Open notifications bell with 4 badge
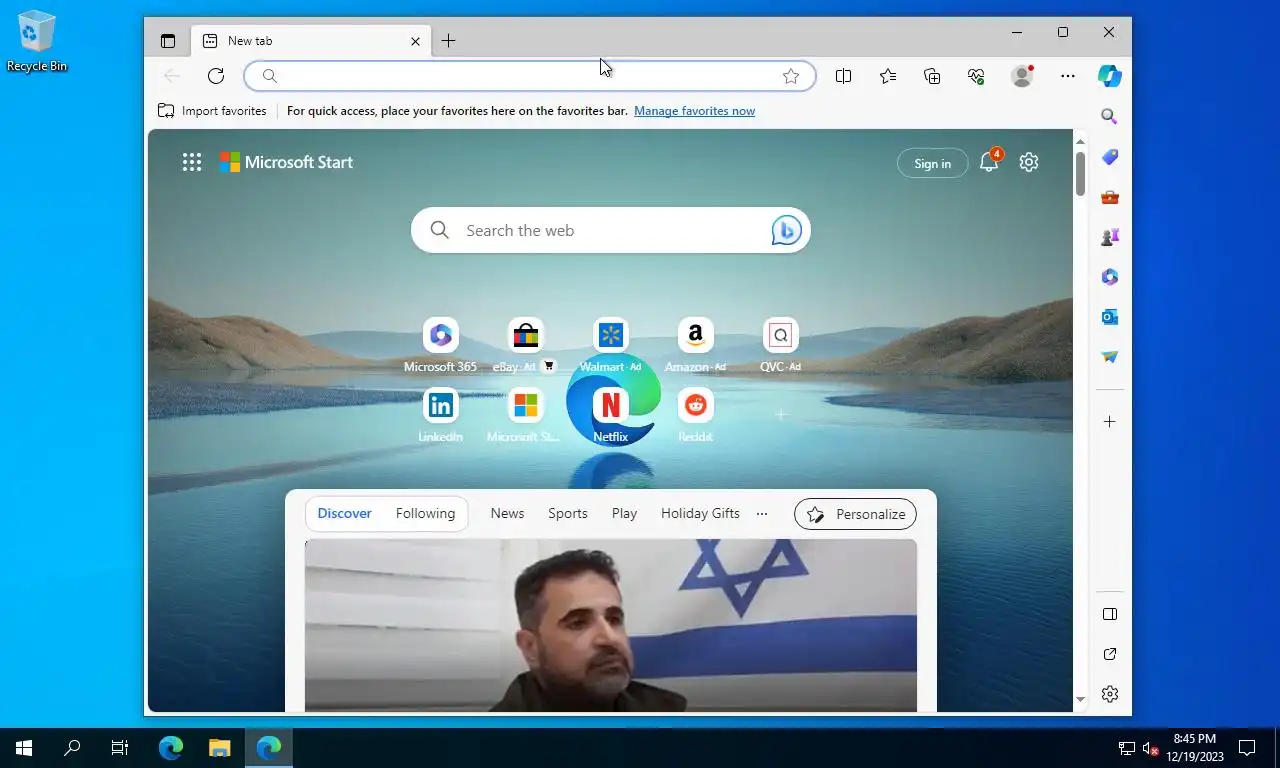The image size is (1280, 768). [x=990, y=161]
